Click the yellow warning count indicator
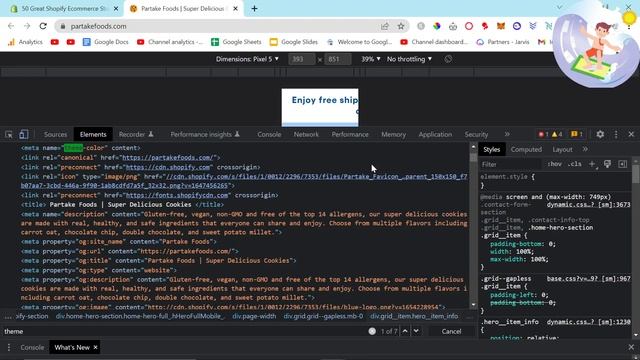640x360 pixels. pos(557,134)
